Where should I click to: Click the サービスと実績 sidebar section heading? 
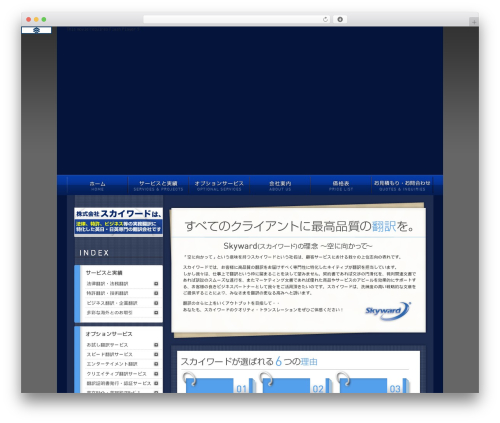pyautogui.click(x=104, y=273)
